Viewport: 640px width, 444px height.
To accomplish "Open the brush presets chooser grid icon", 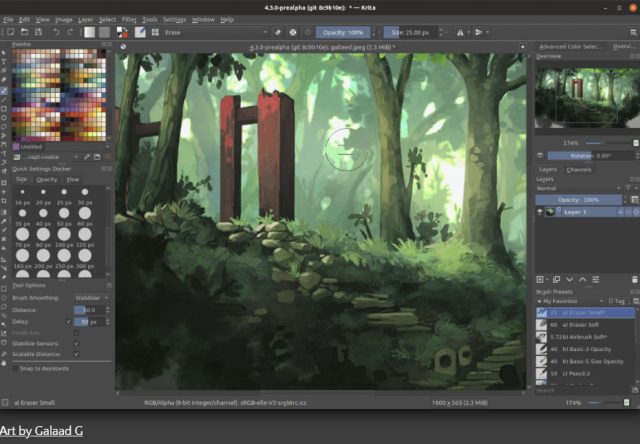I will (155, 32).
